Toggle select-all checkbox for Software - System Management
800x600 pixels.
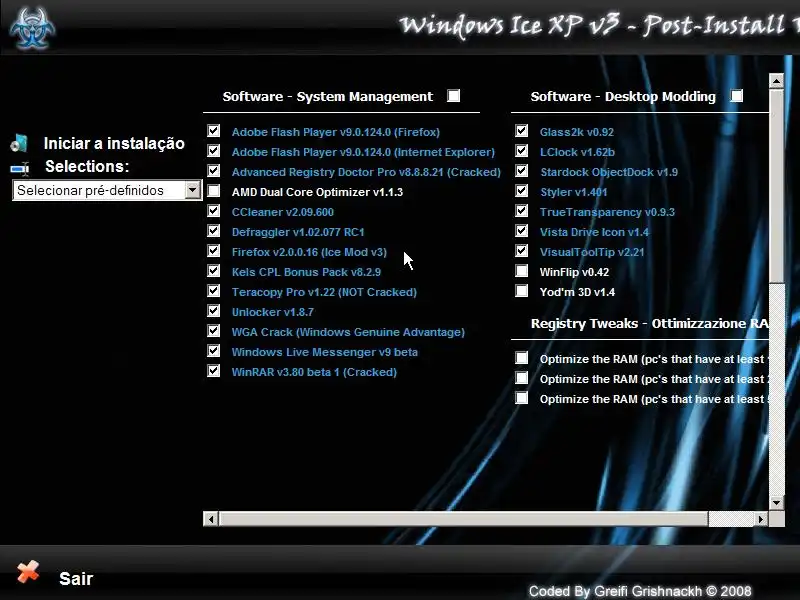point(453,95)
